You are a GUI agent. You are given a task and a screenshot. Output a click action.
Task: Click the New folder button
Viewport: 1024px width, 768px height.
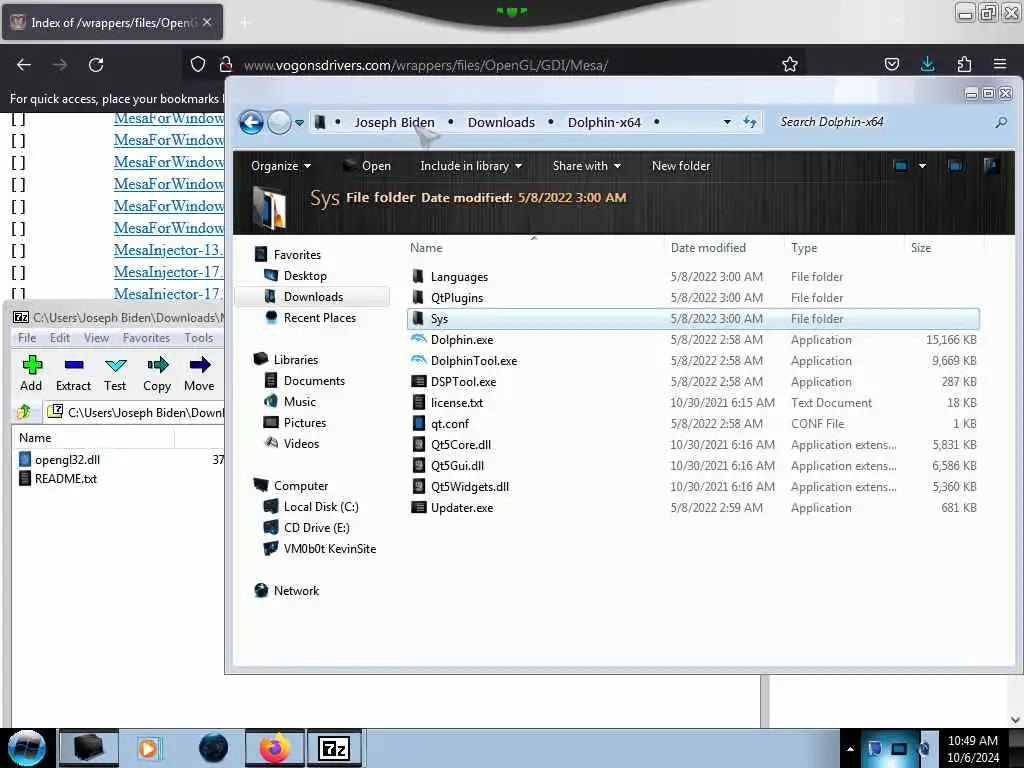coord(680,166)
